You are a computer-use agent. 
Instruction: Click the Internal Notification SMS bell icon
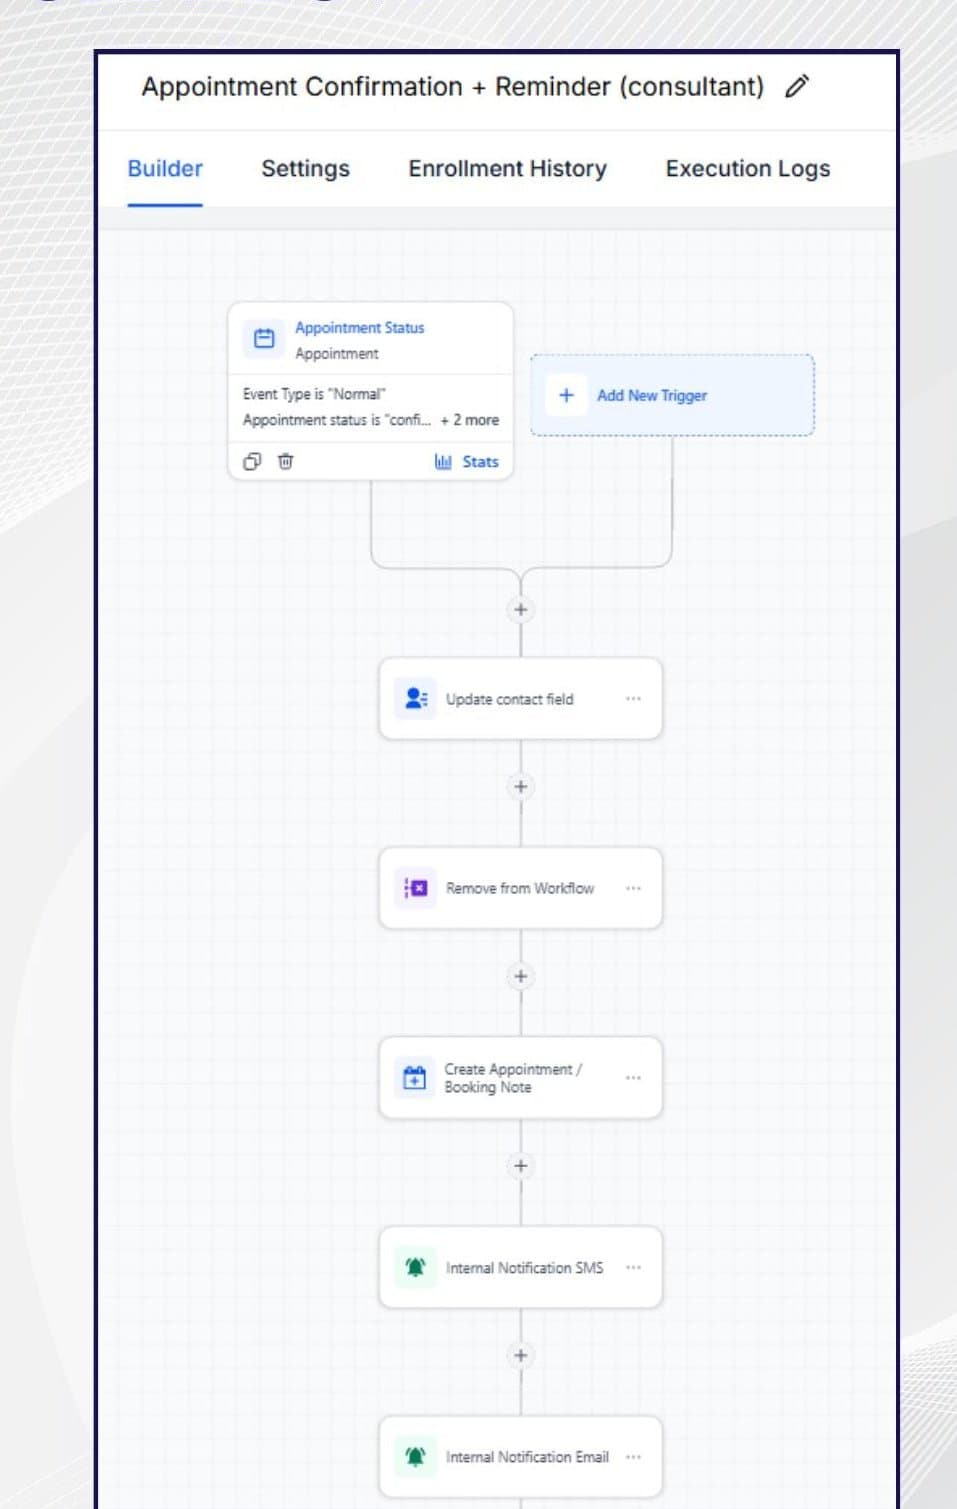point(415,1267)
